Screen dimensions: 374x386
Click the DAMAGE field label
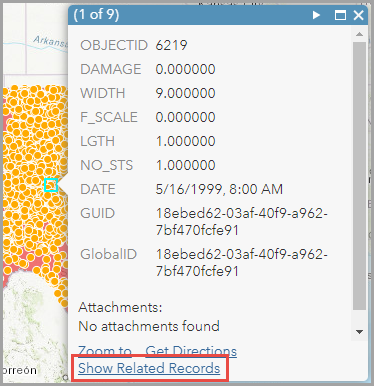[111, 69]
